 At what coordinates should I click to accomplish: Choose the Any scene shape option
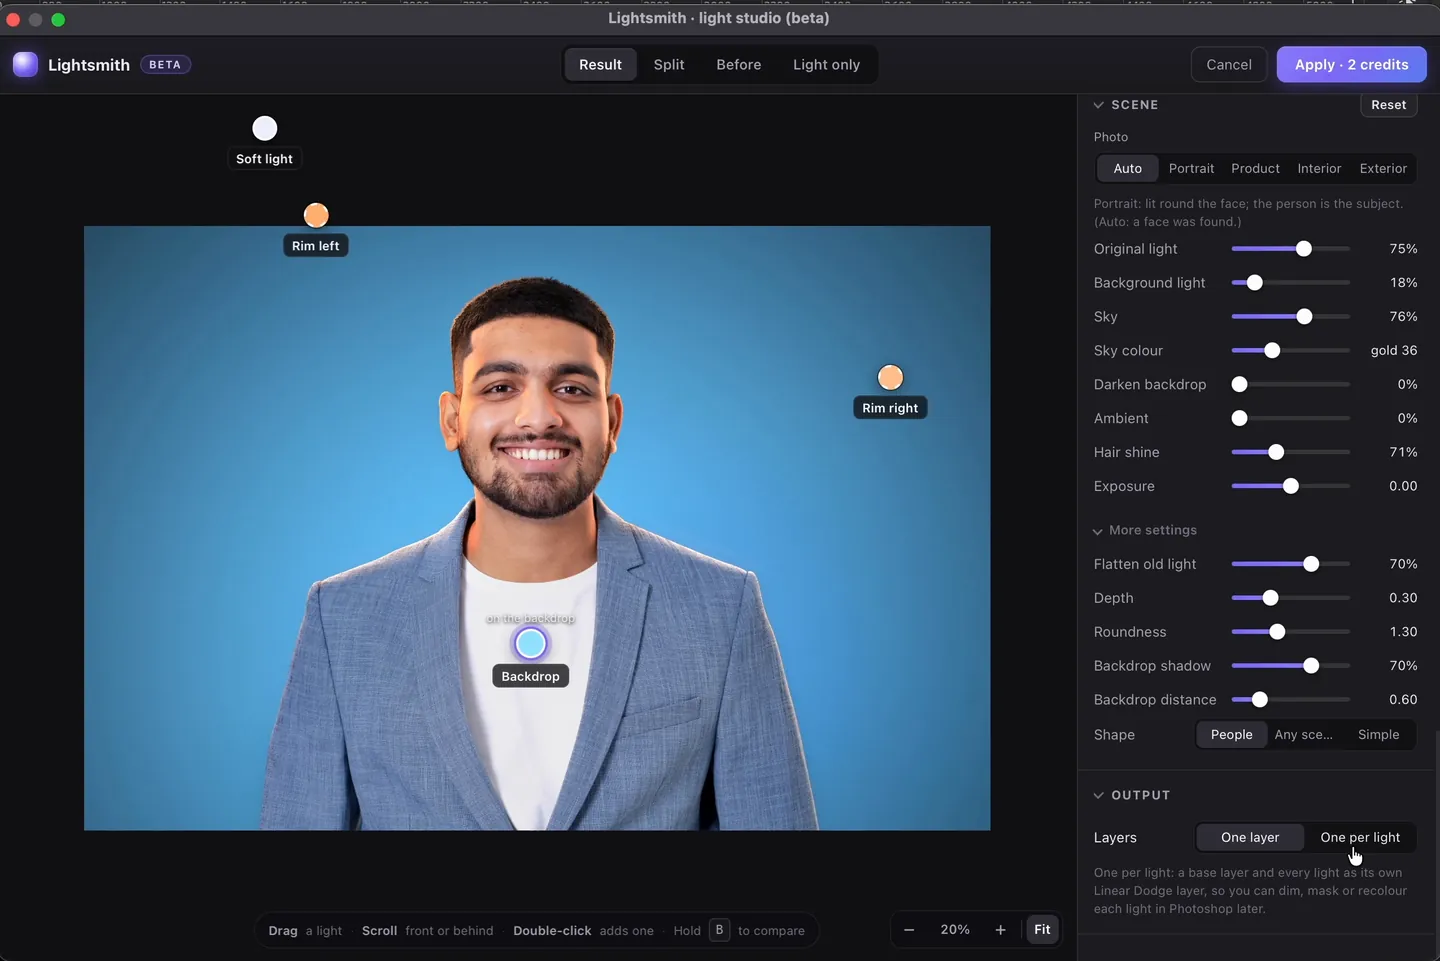coord(1304,735)
